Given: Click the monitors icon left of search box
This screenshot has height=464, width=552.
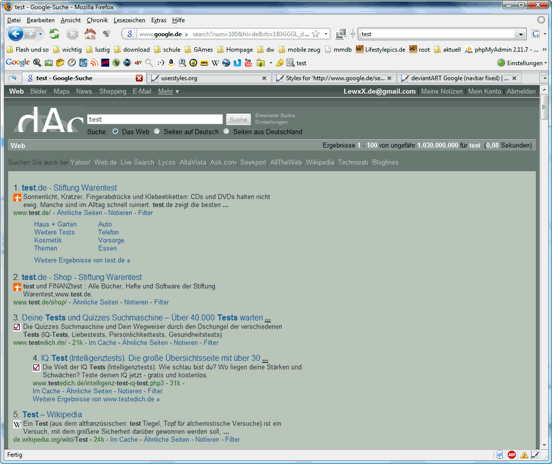Looking at the screenshot, I should 341,34.
